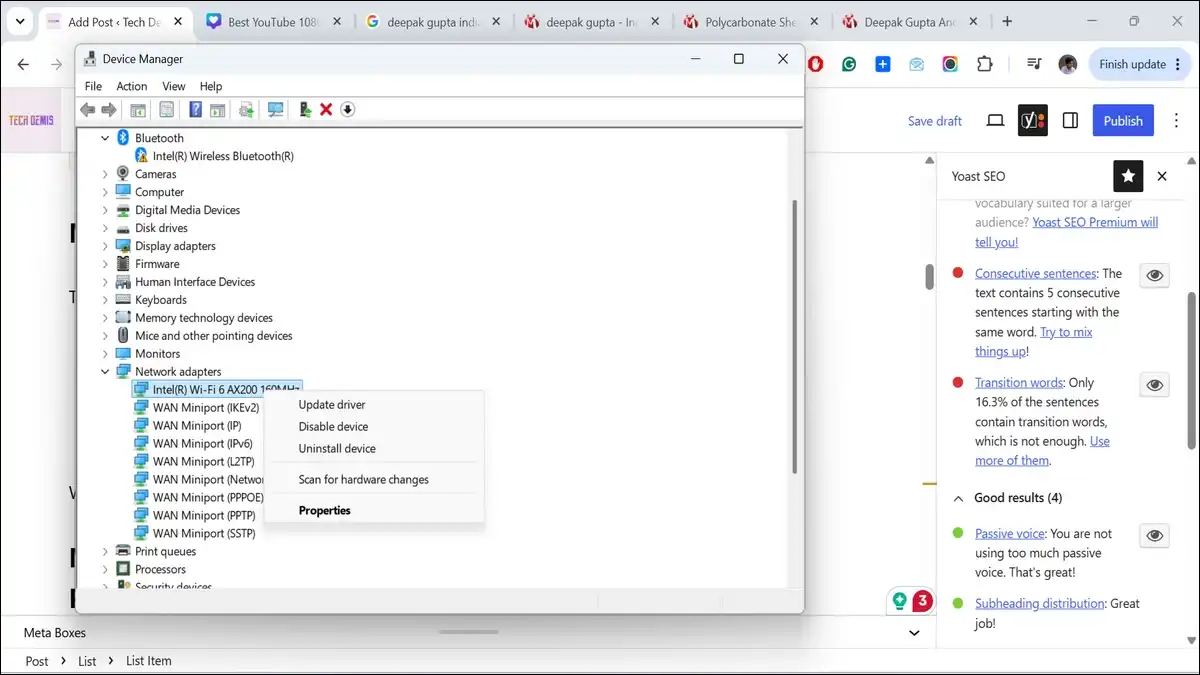The image size is (1200, 675).
Task: Click the laptop preview icon in WordPress editor
Action: (995, 121)
